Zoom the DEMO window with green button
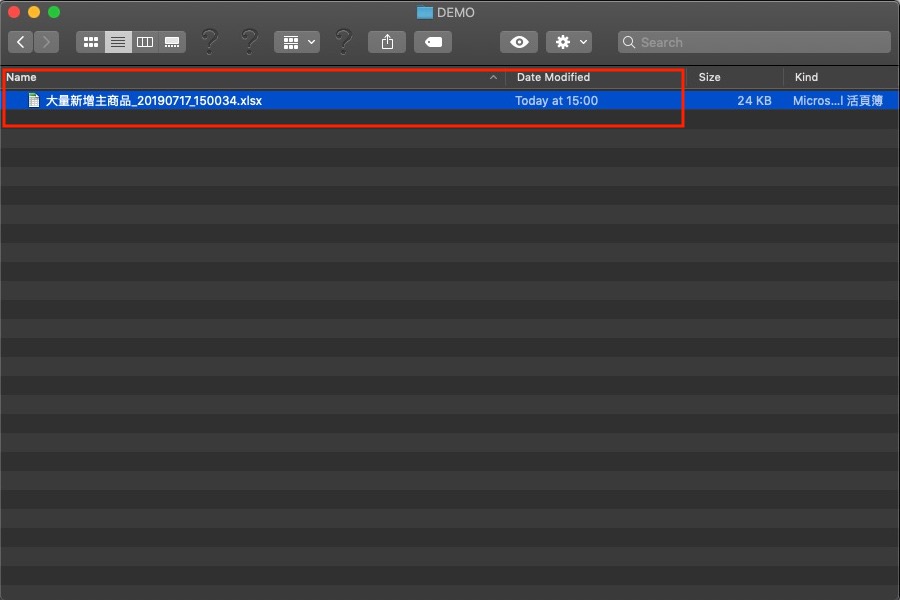The image size is (900, 600). click(54, 12)
